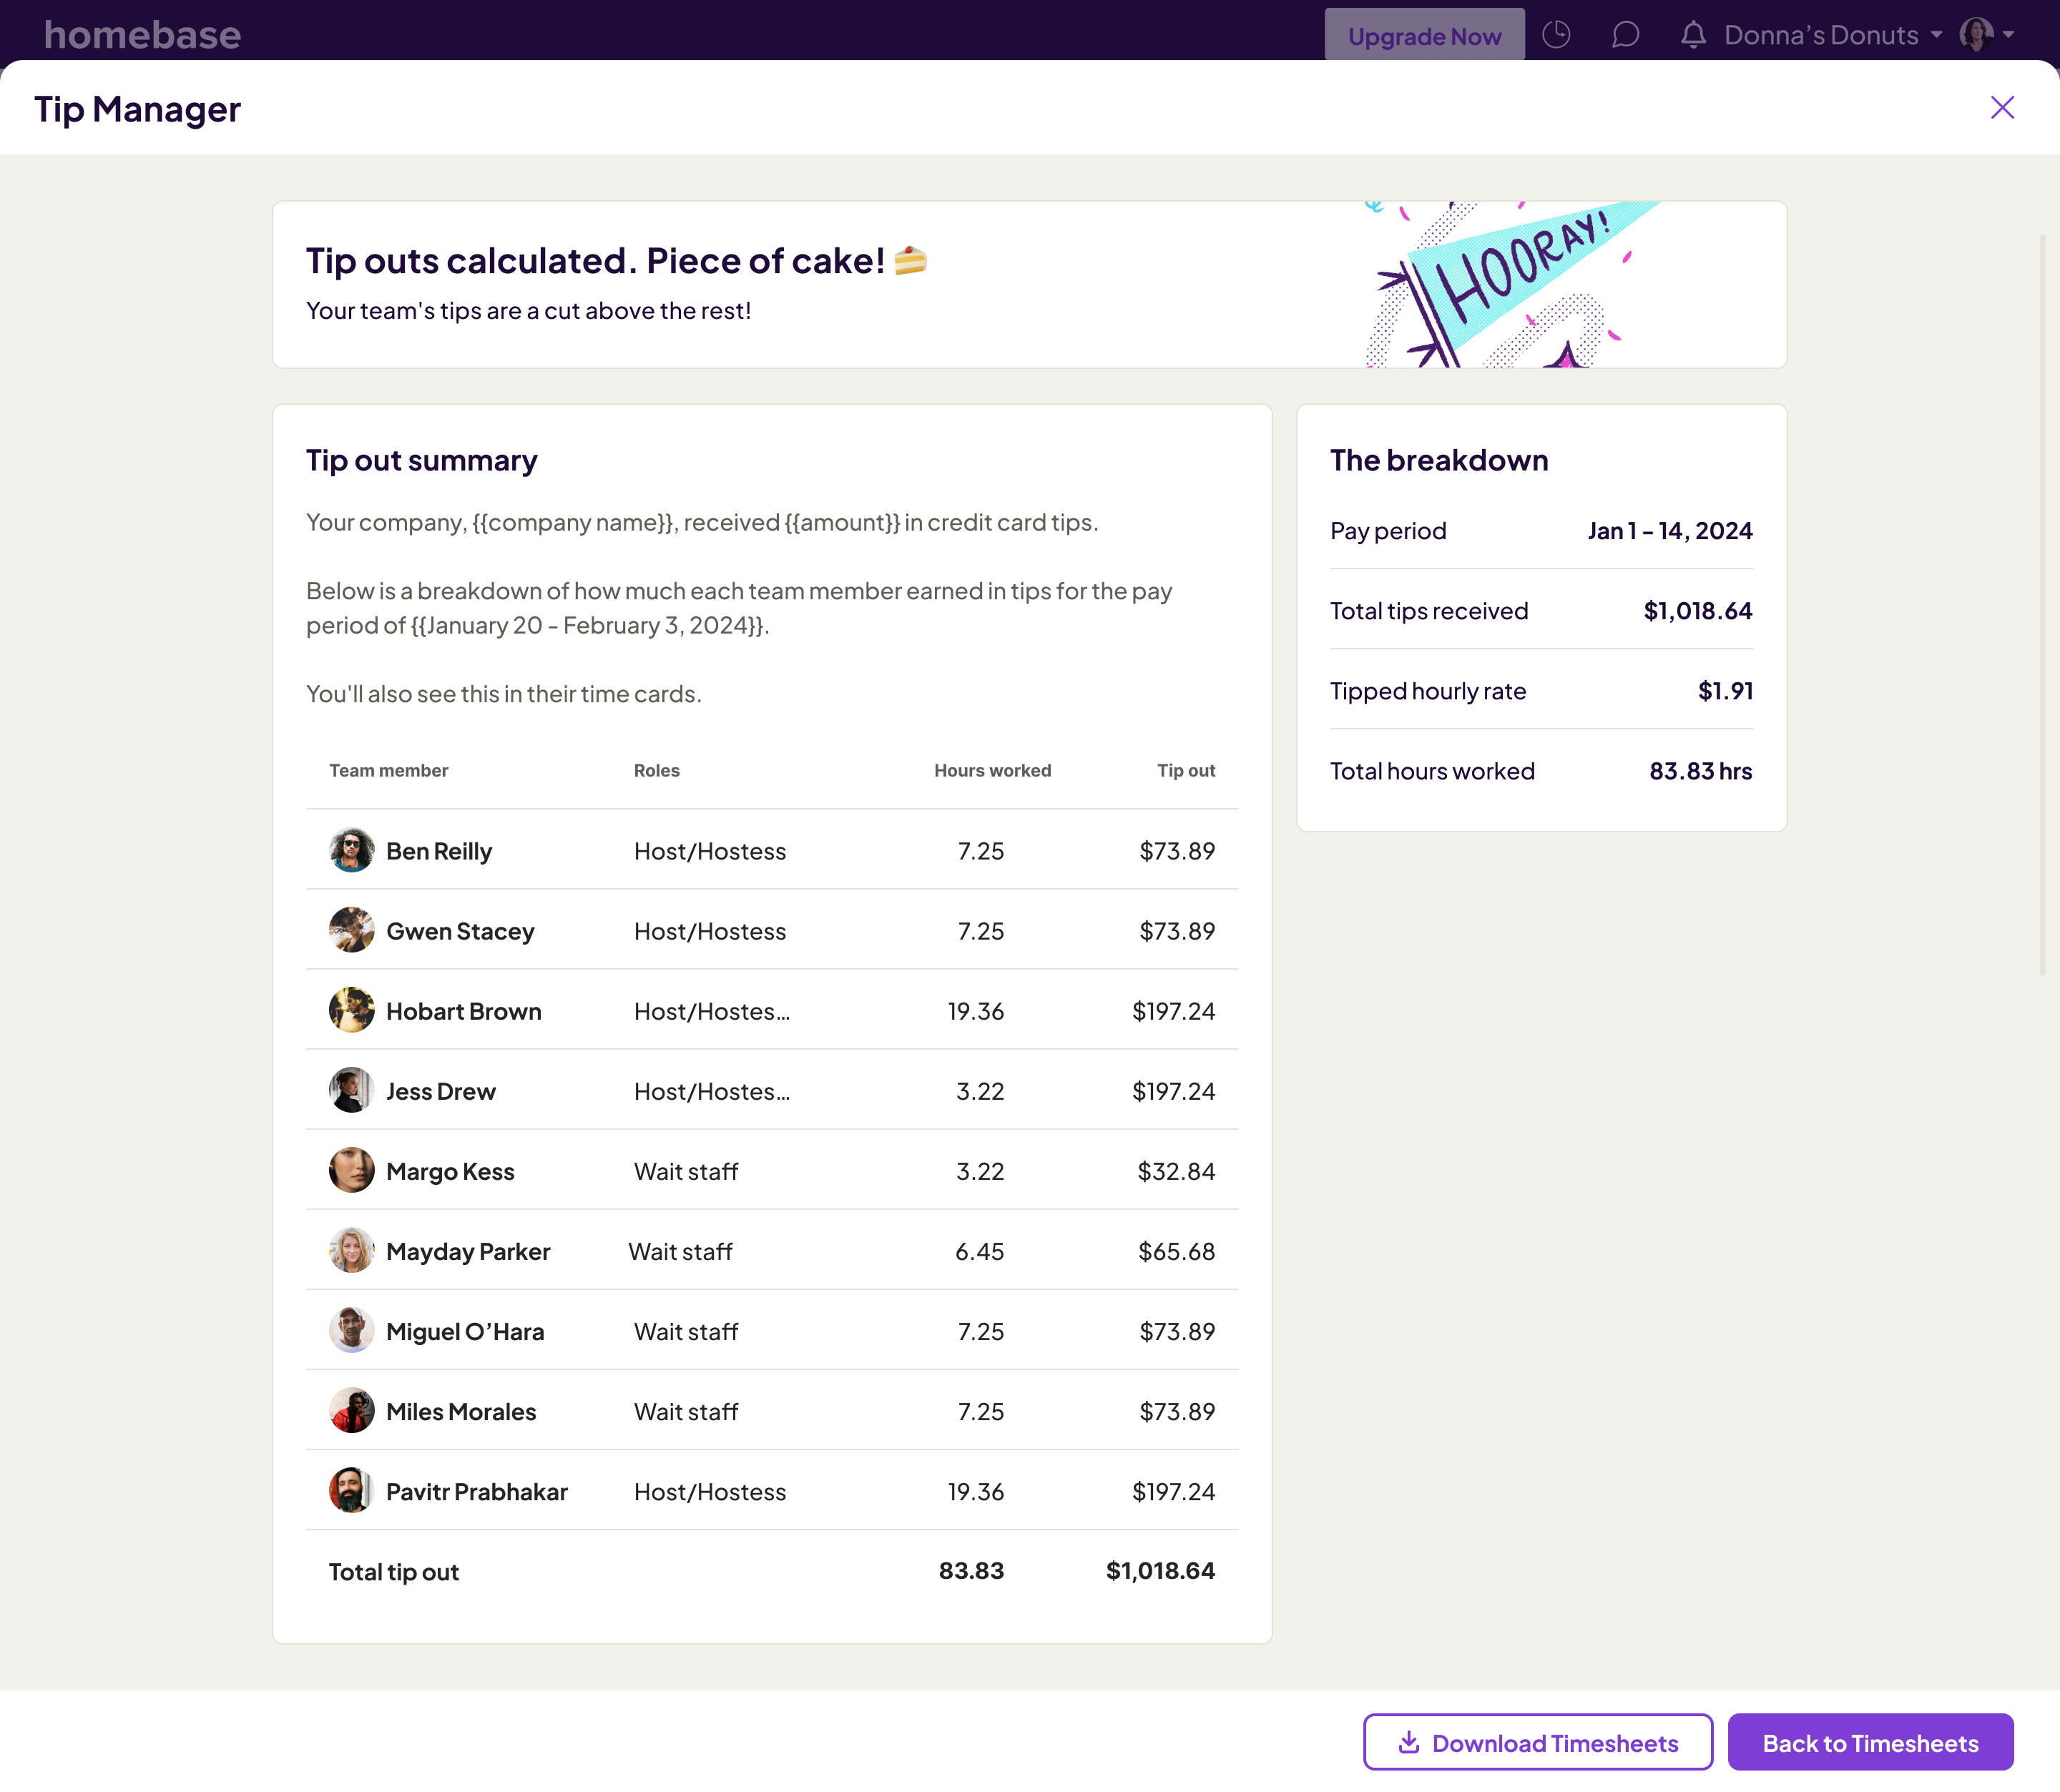Close the Tip Manager dialog
Image resolution: width=2060 pixels, height=1792 pixels.
click(x=2002, y=108)
